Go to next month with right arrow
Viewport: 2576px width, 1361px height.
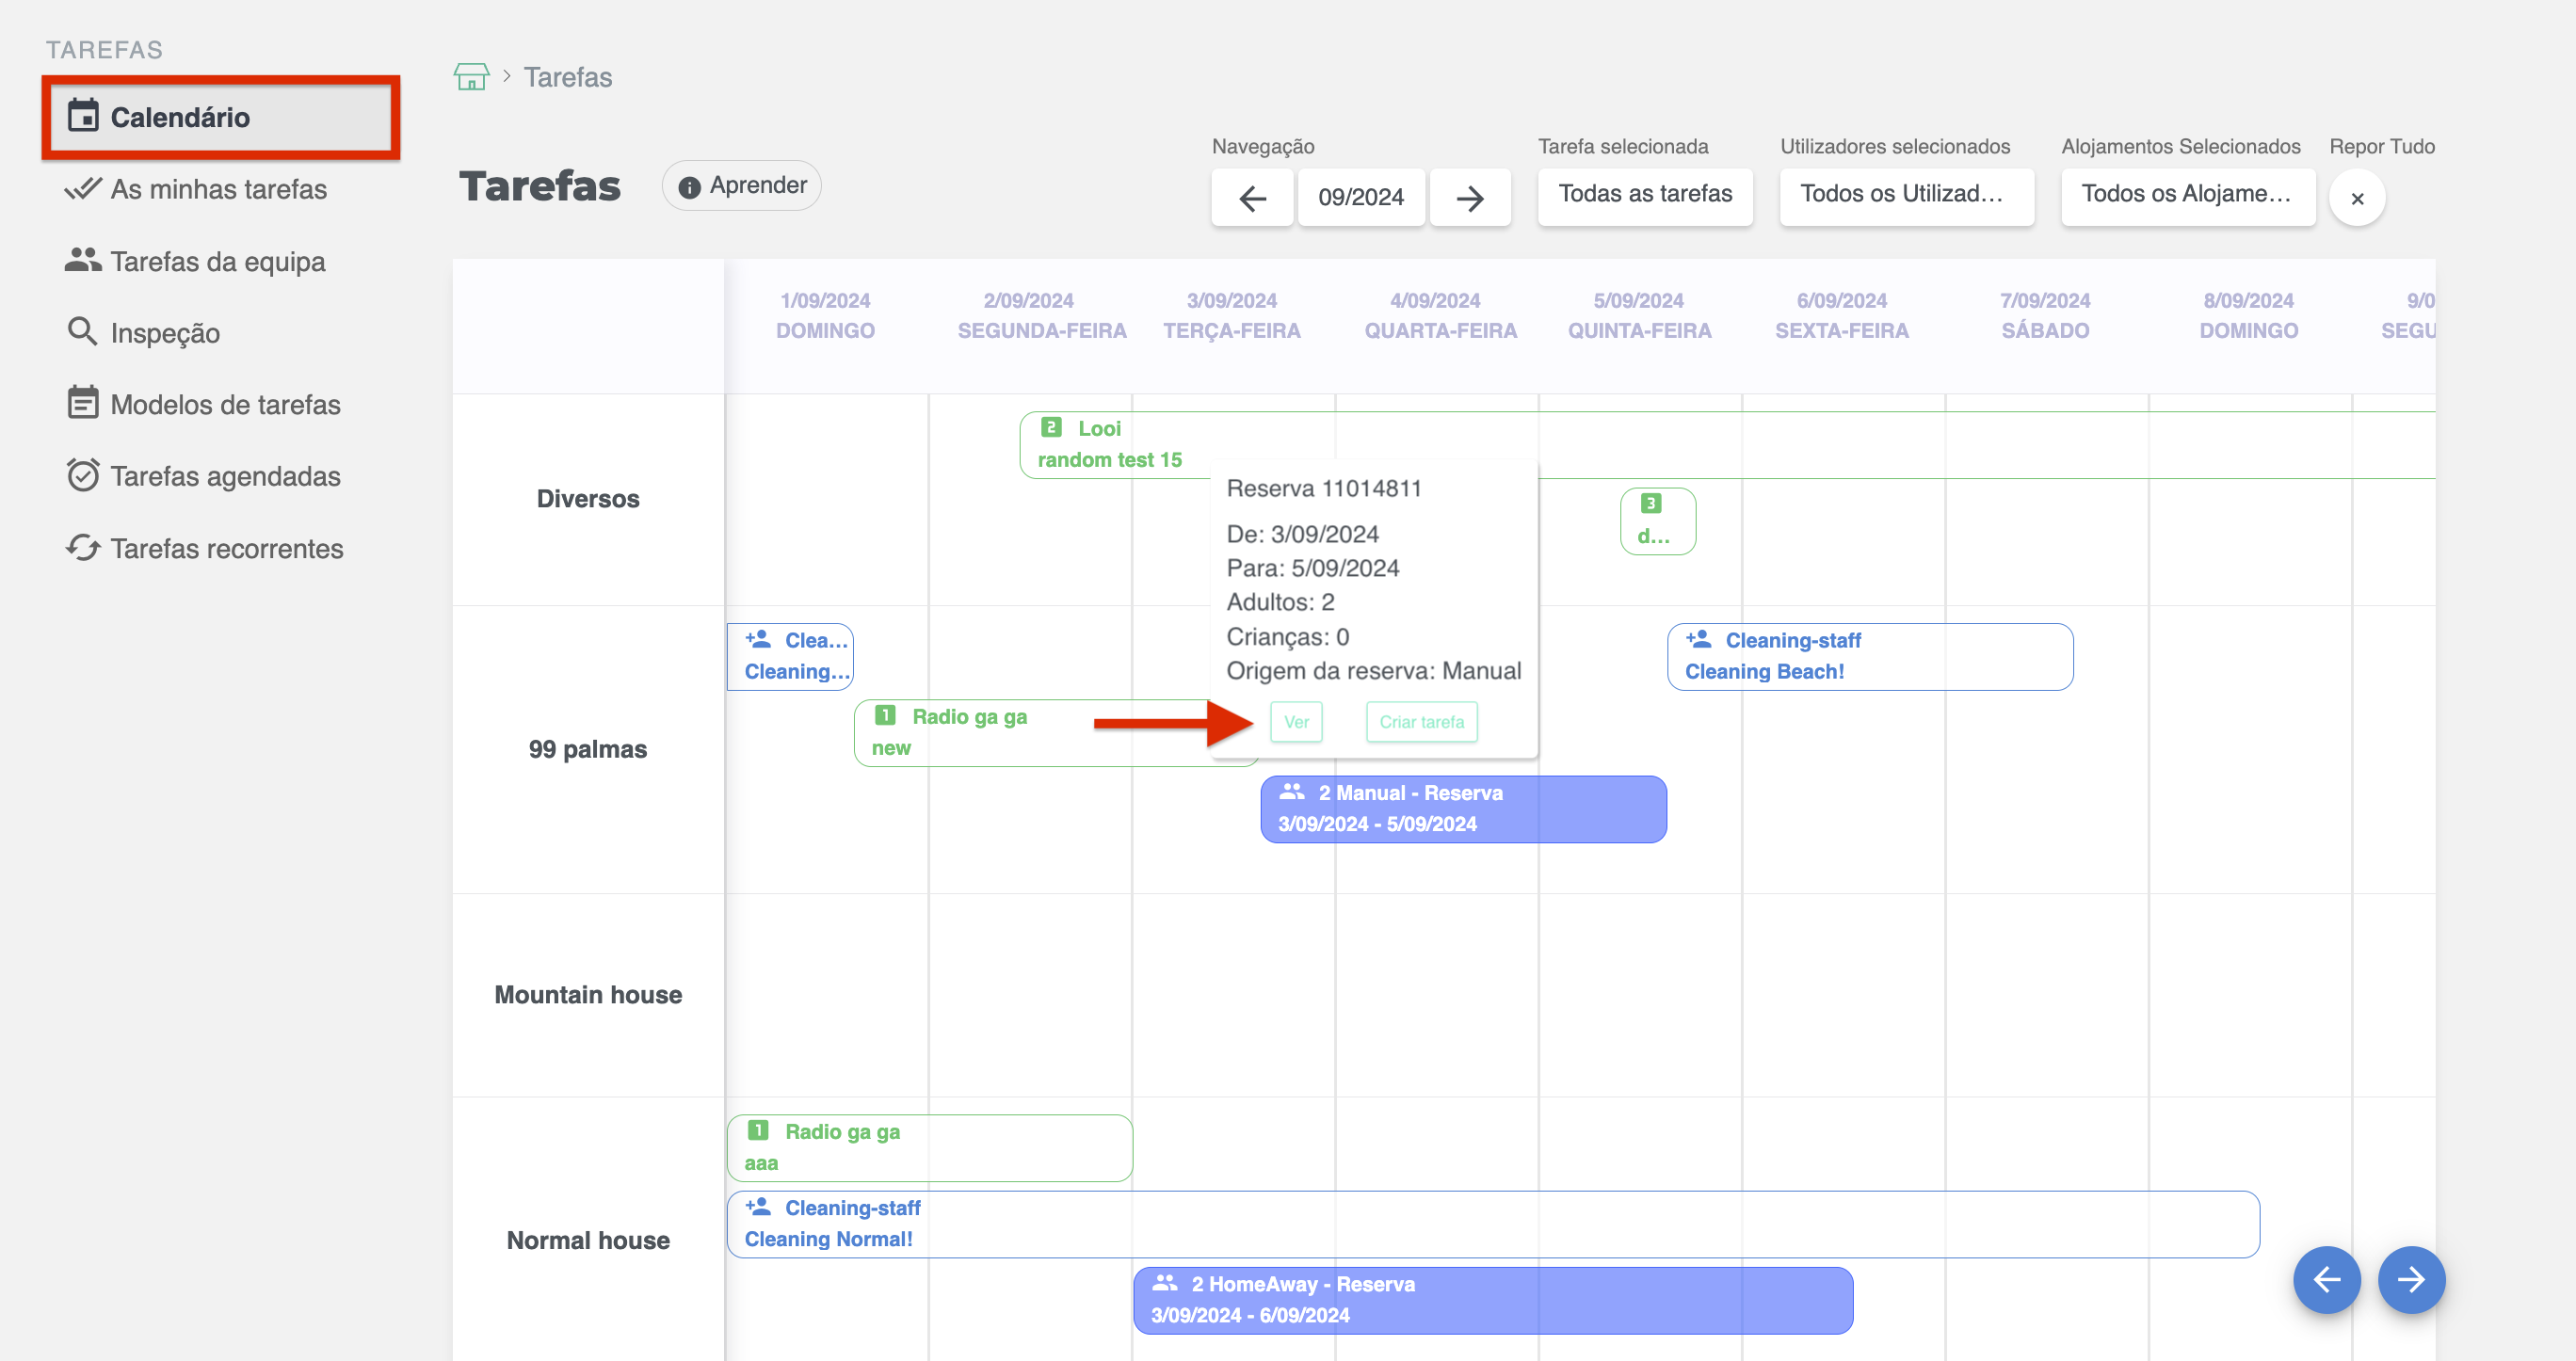pyautogui.click(x=1469, y=198)
